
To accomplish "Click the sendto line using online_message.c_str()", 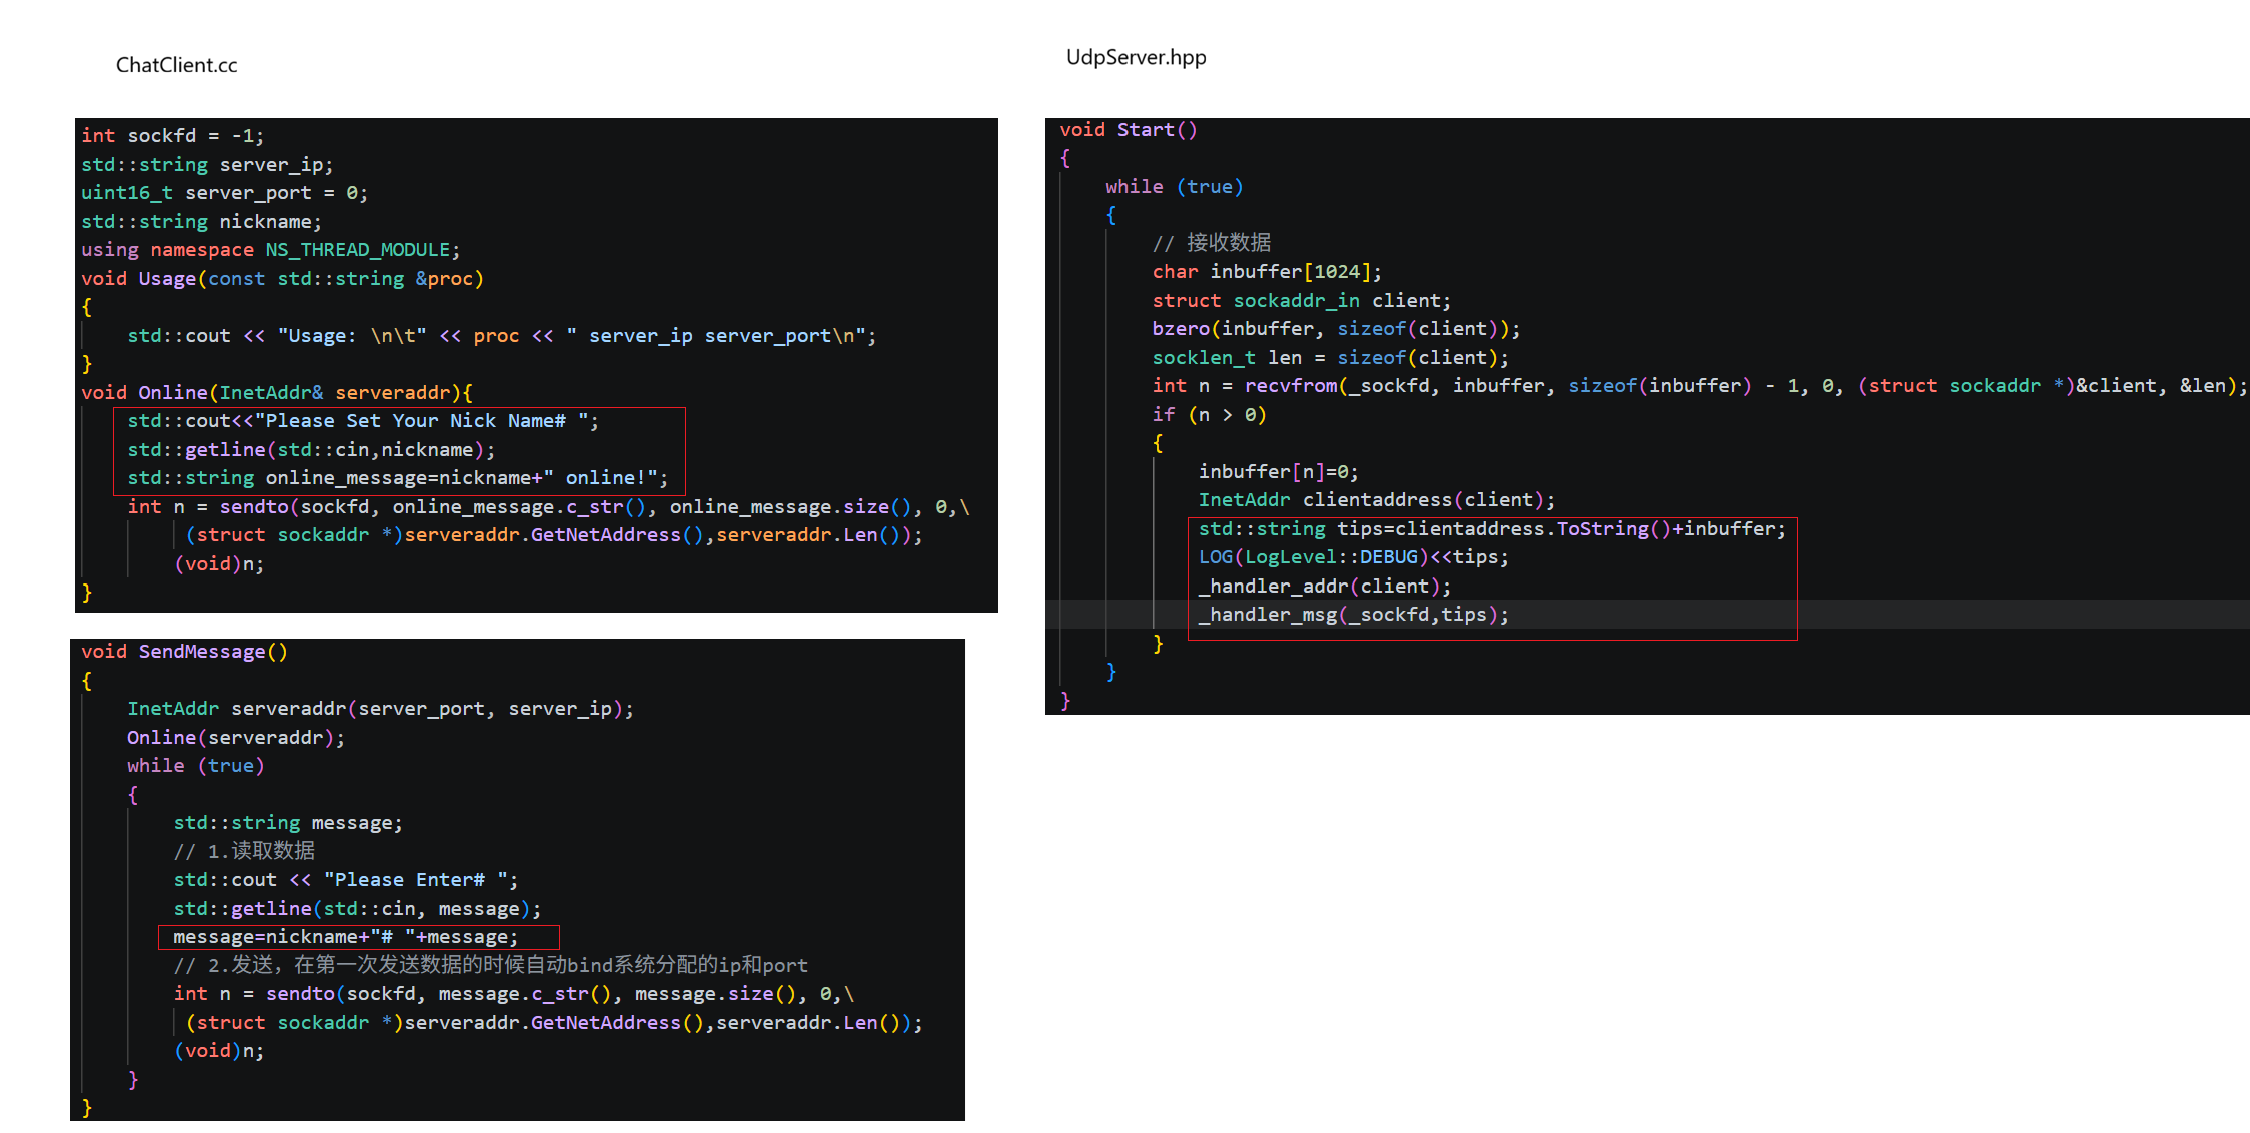I will (x=549, y=507).
